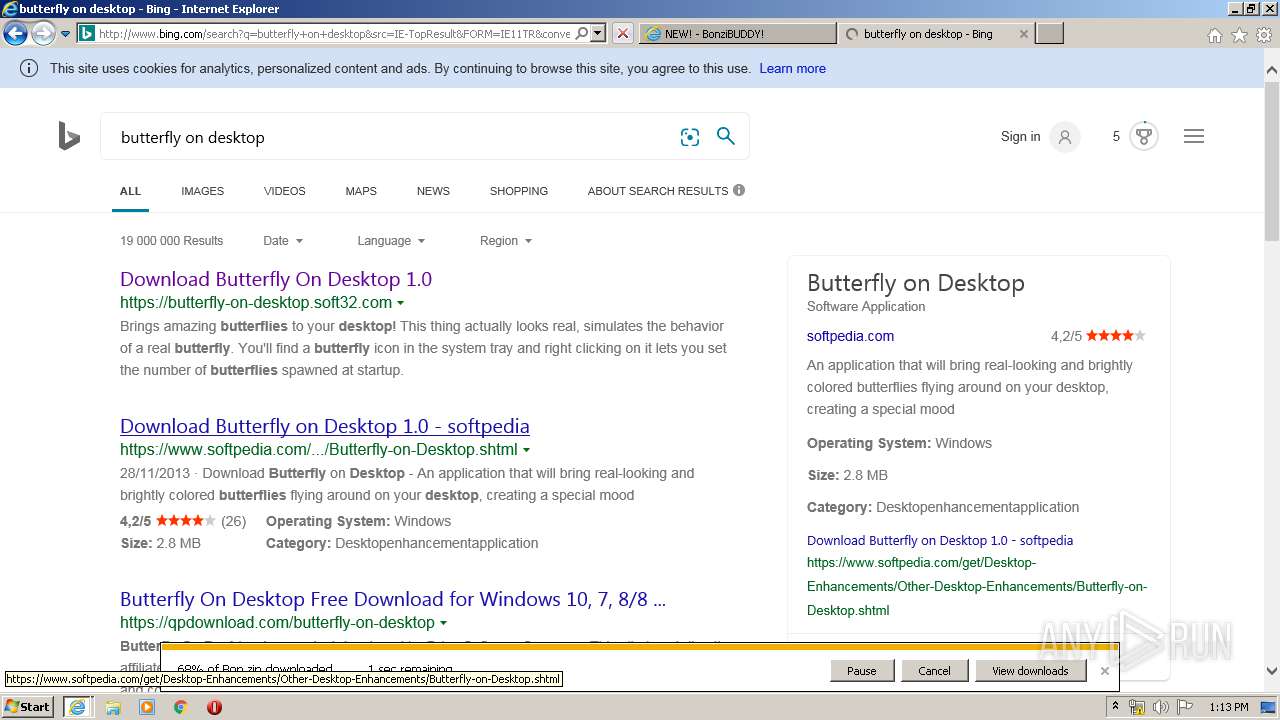
Task: Switch to the NEW! - BonziBUDDY! browser tab
Action: coord(737,33)
